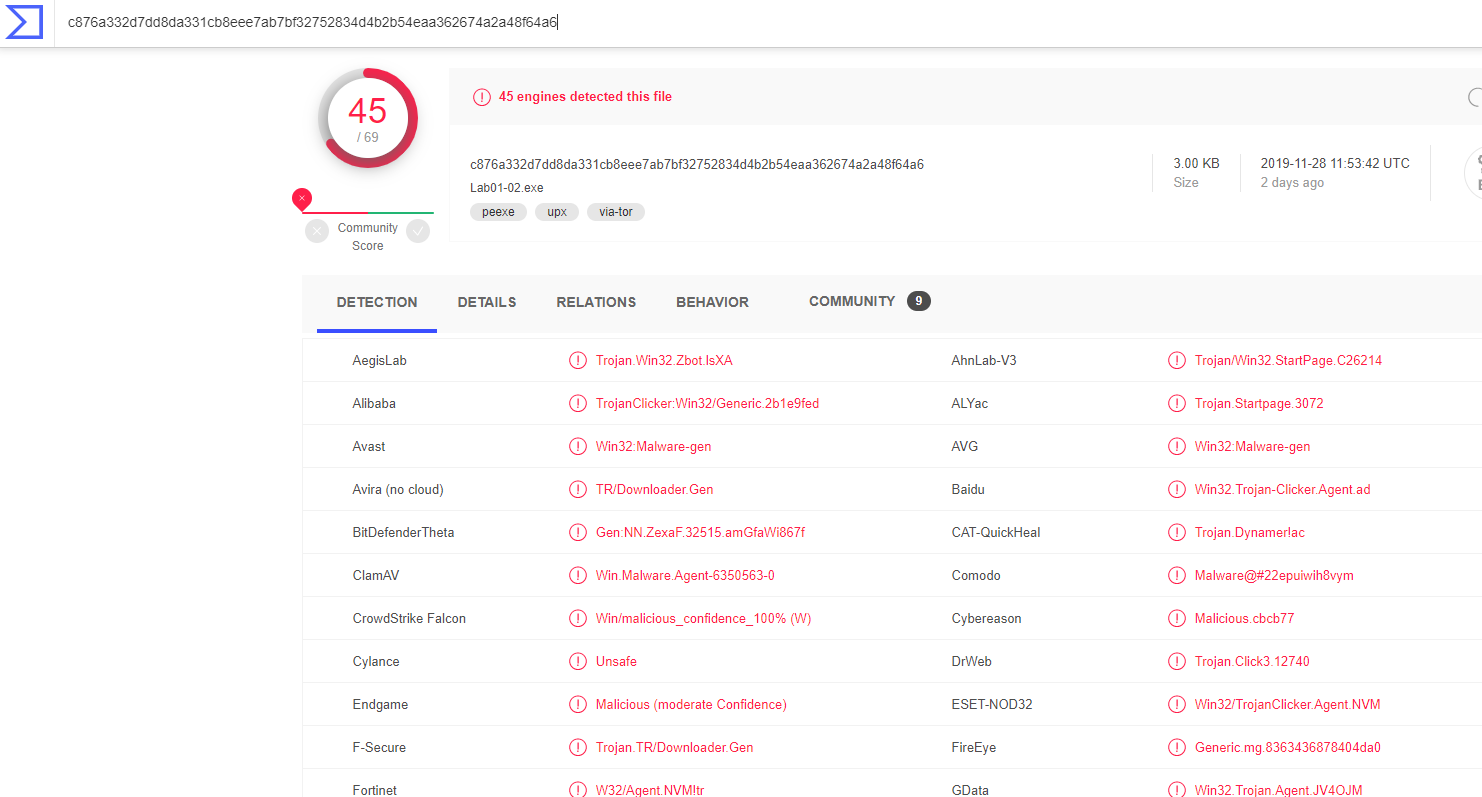This screenshot has width=1482, height=797.
Task: Click the Win/malicious_confidence_100% (W) result
Action: click(x=703, y=618)
